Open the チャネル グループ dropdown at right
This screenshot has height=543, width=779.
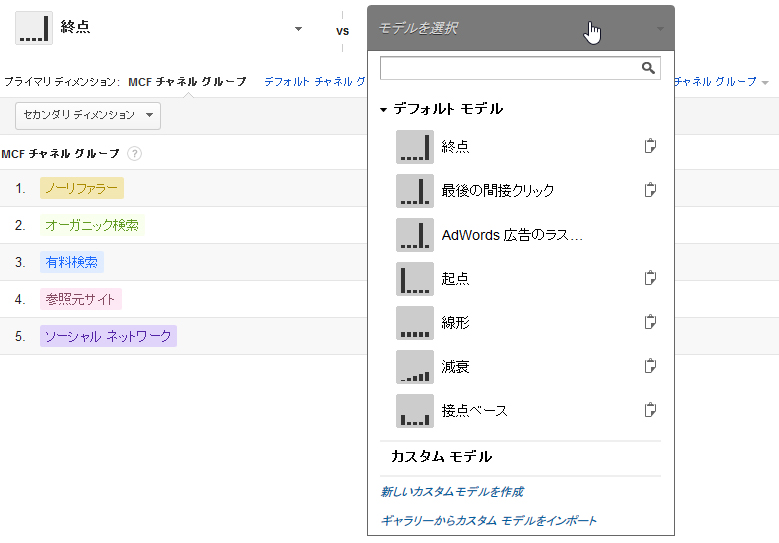tap(721, 82)
